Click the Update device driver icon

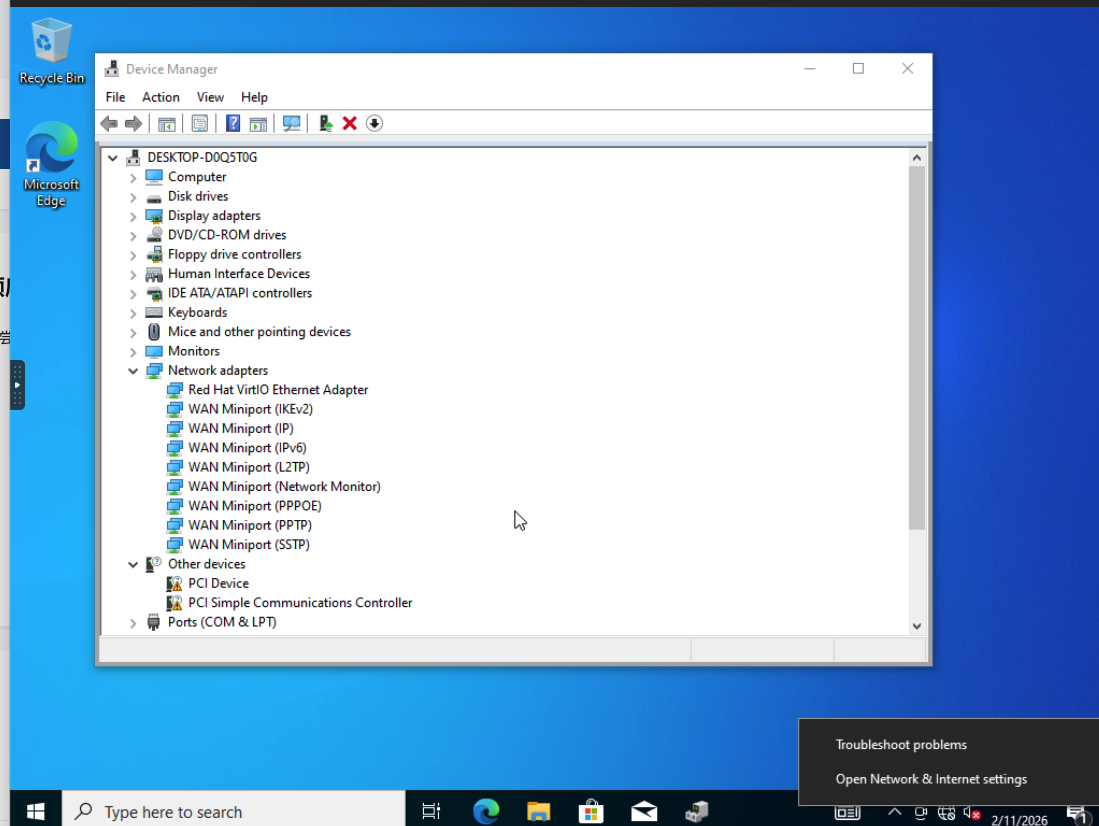(x=325, y=123)
